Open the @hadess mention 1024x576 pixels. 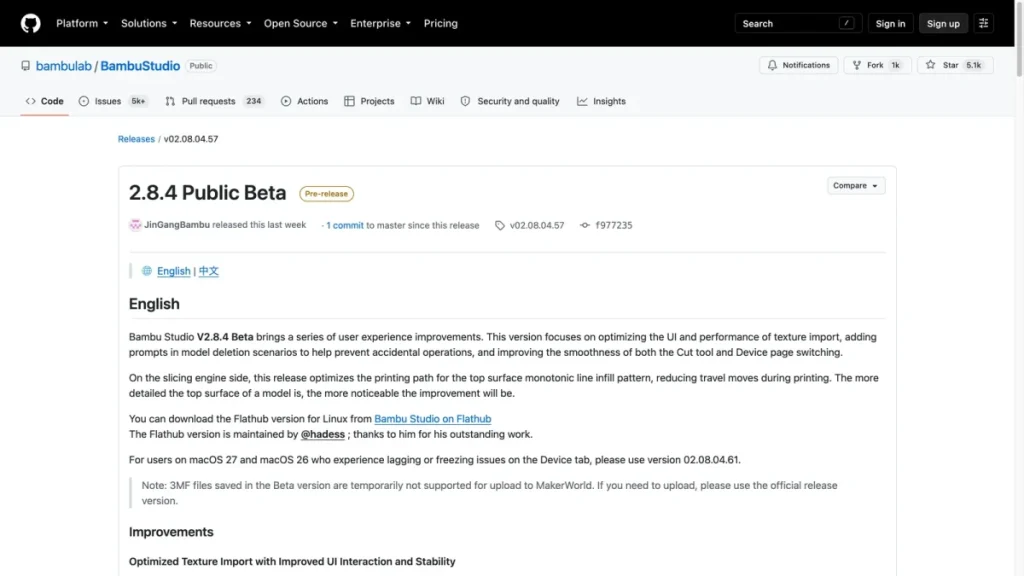click(323, 434)
